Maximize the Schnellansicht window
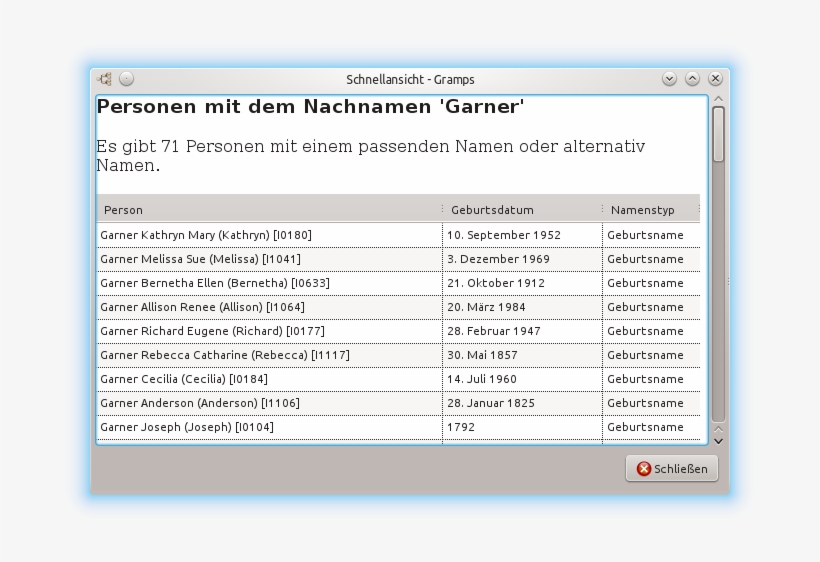This screenshot has height=562, width=820. [692, 79]
